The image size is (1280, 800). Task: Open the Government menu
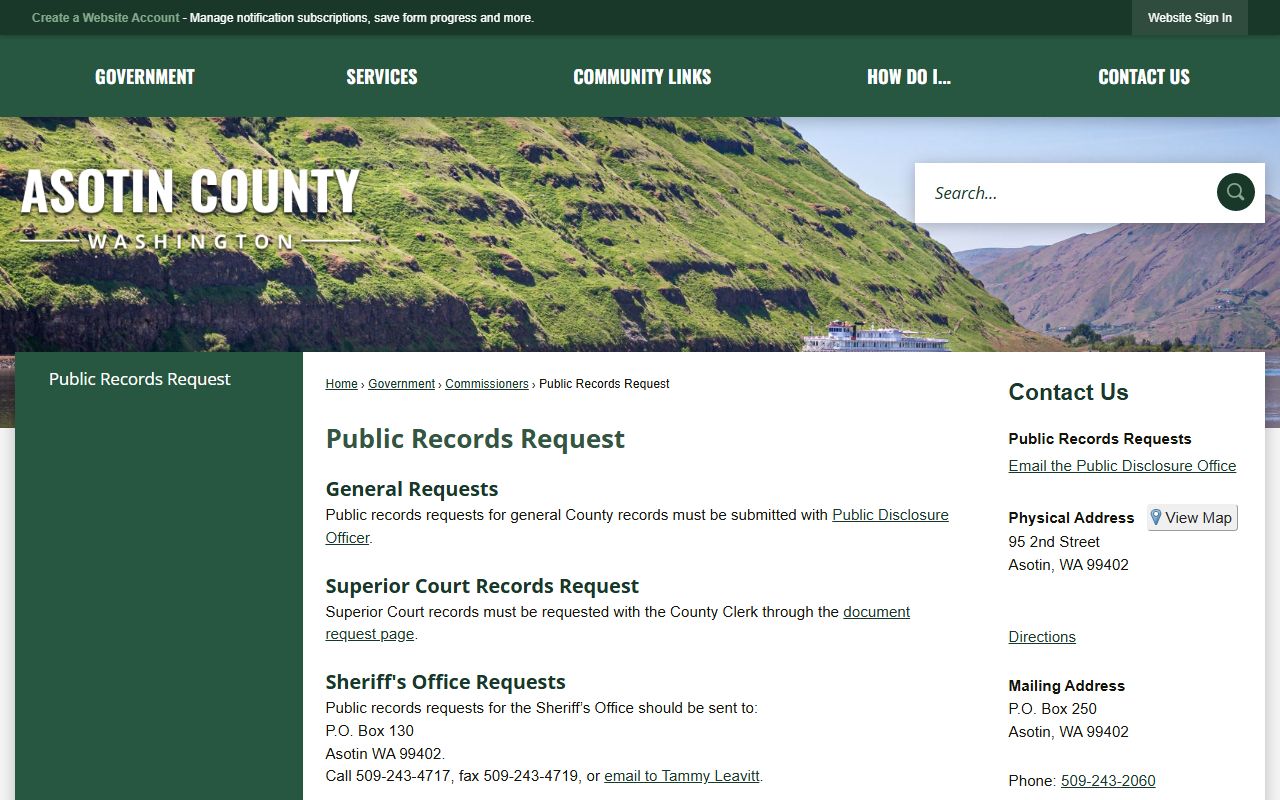pos(145,77)
